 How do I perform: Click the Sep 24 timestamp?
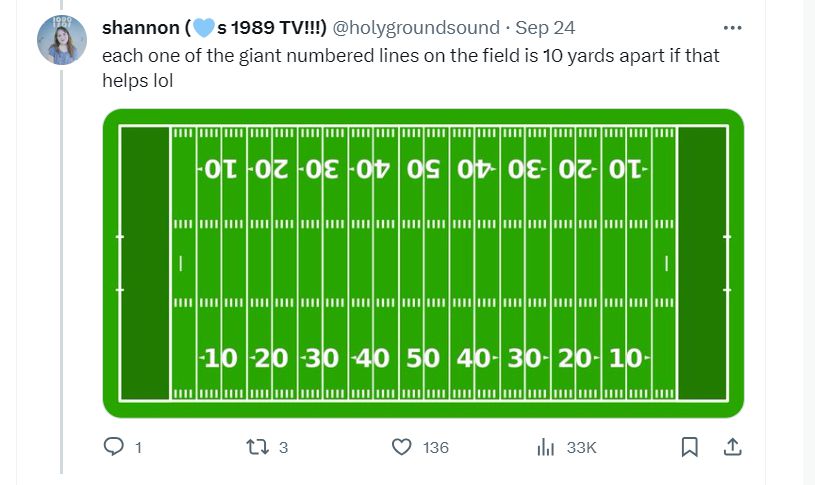tap(545, 28)
